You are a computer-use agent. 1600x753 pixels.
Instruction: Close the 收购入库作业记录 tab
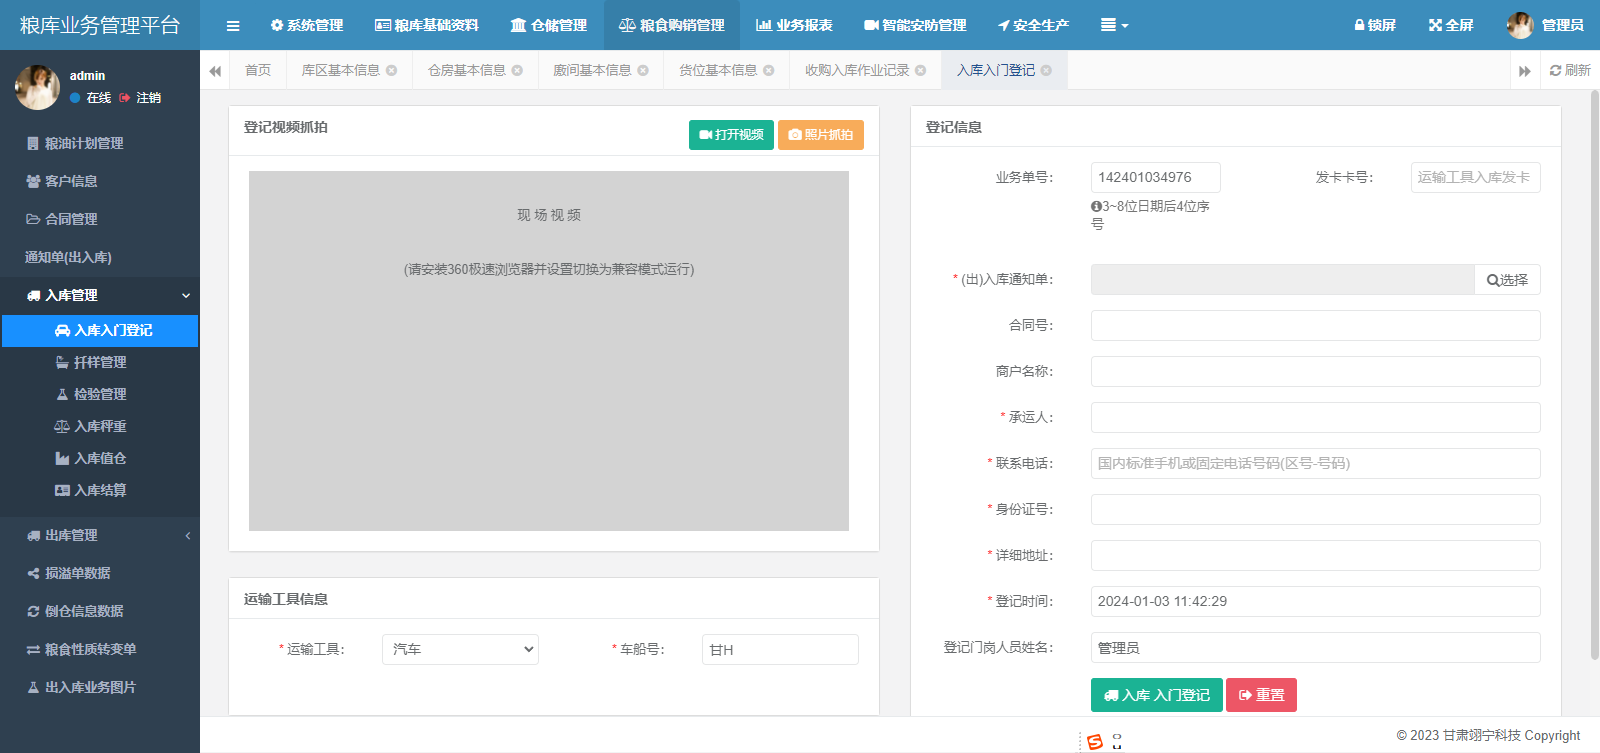[921, 70]
